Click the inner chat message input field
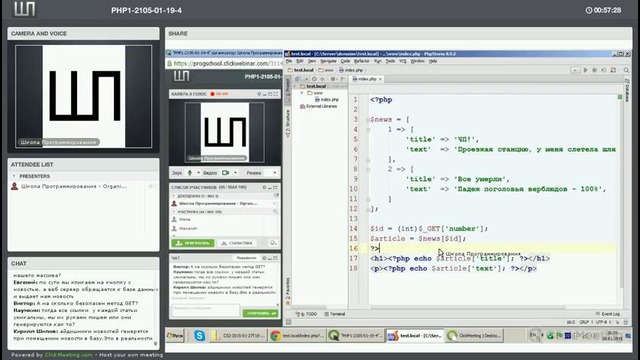This screenshot has height=360, width=640. coord(205,311)
